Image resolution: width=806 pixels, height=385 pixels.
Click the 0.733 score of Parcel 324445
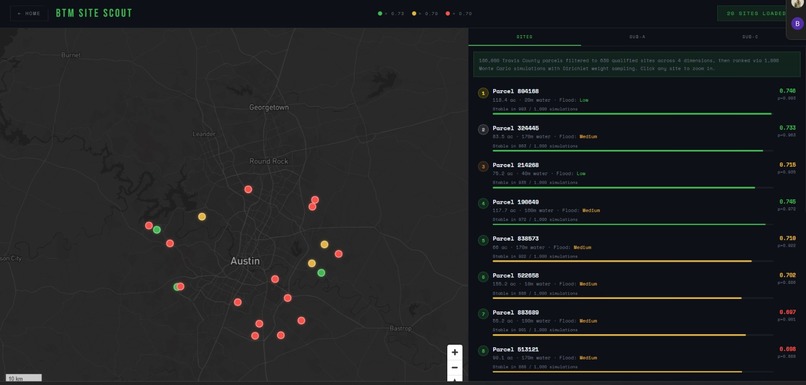point(787,127)
